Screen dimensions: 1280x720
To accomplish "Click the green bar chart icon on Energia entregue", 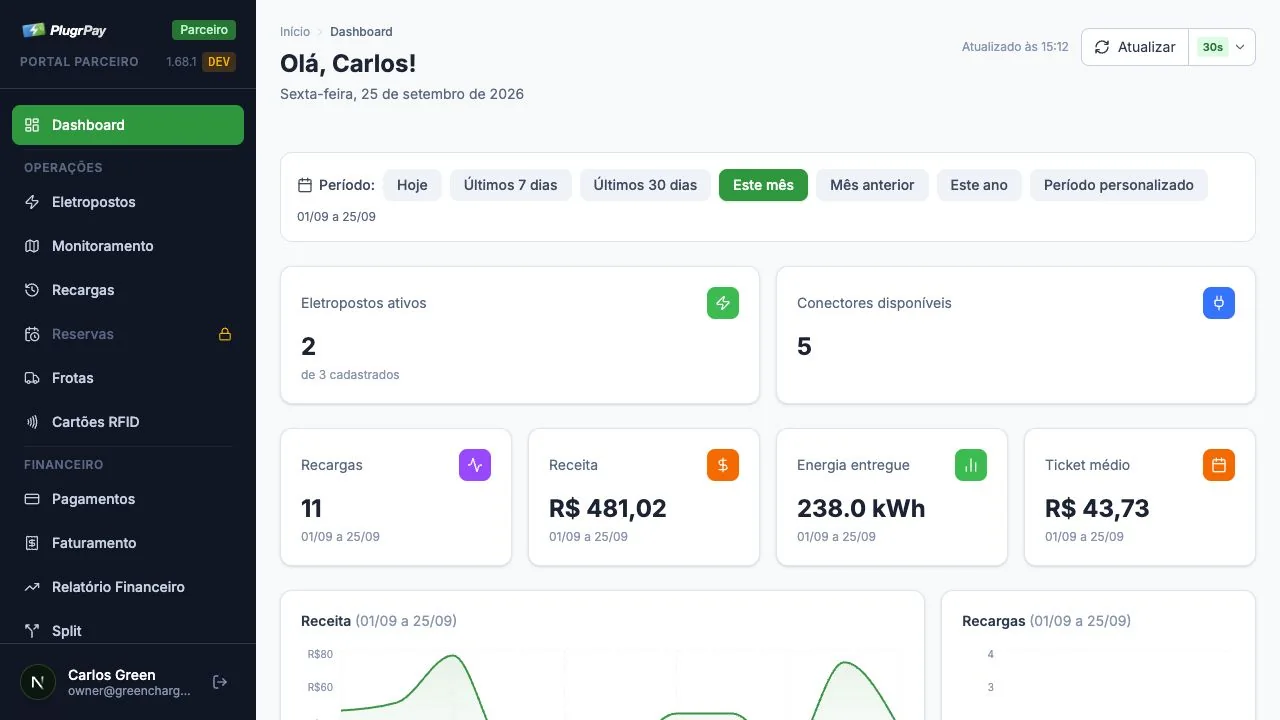I will click(971, 465).
